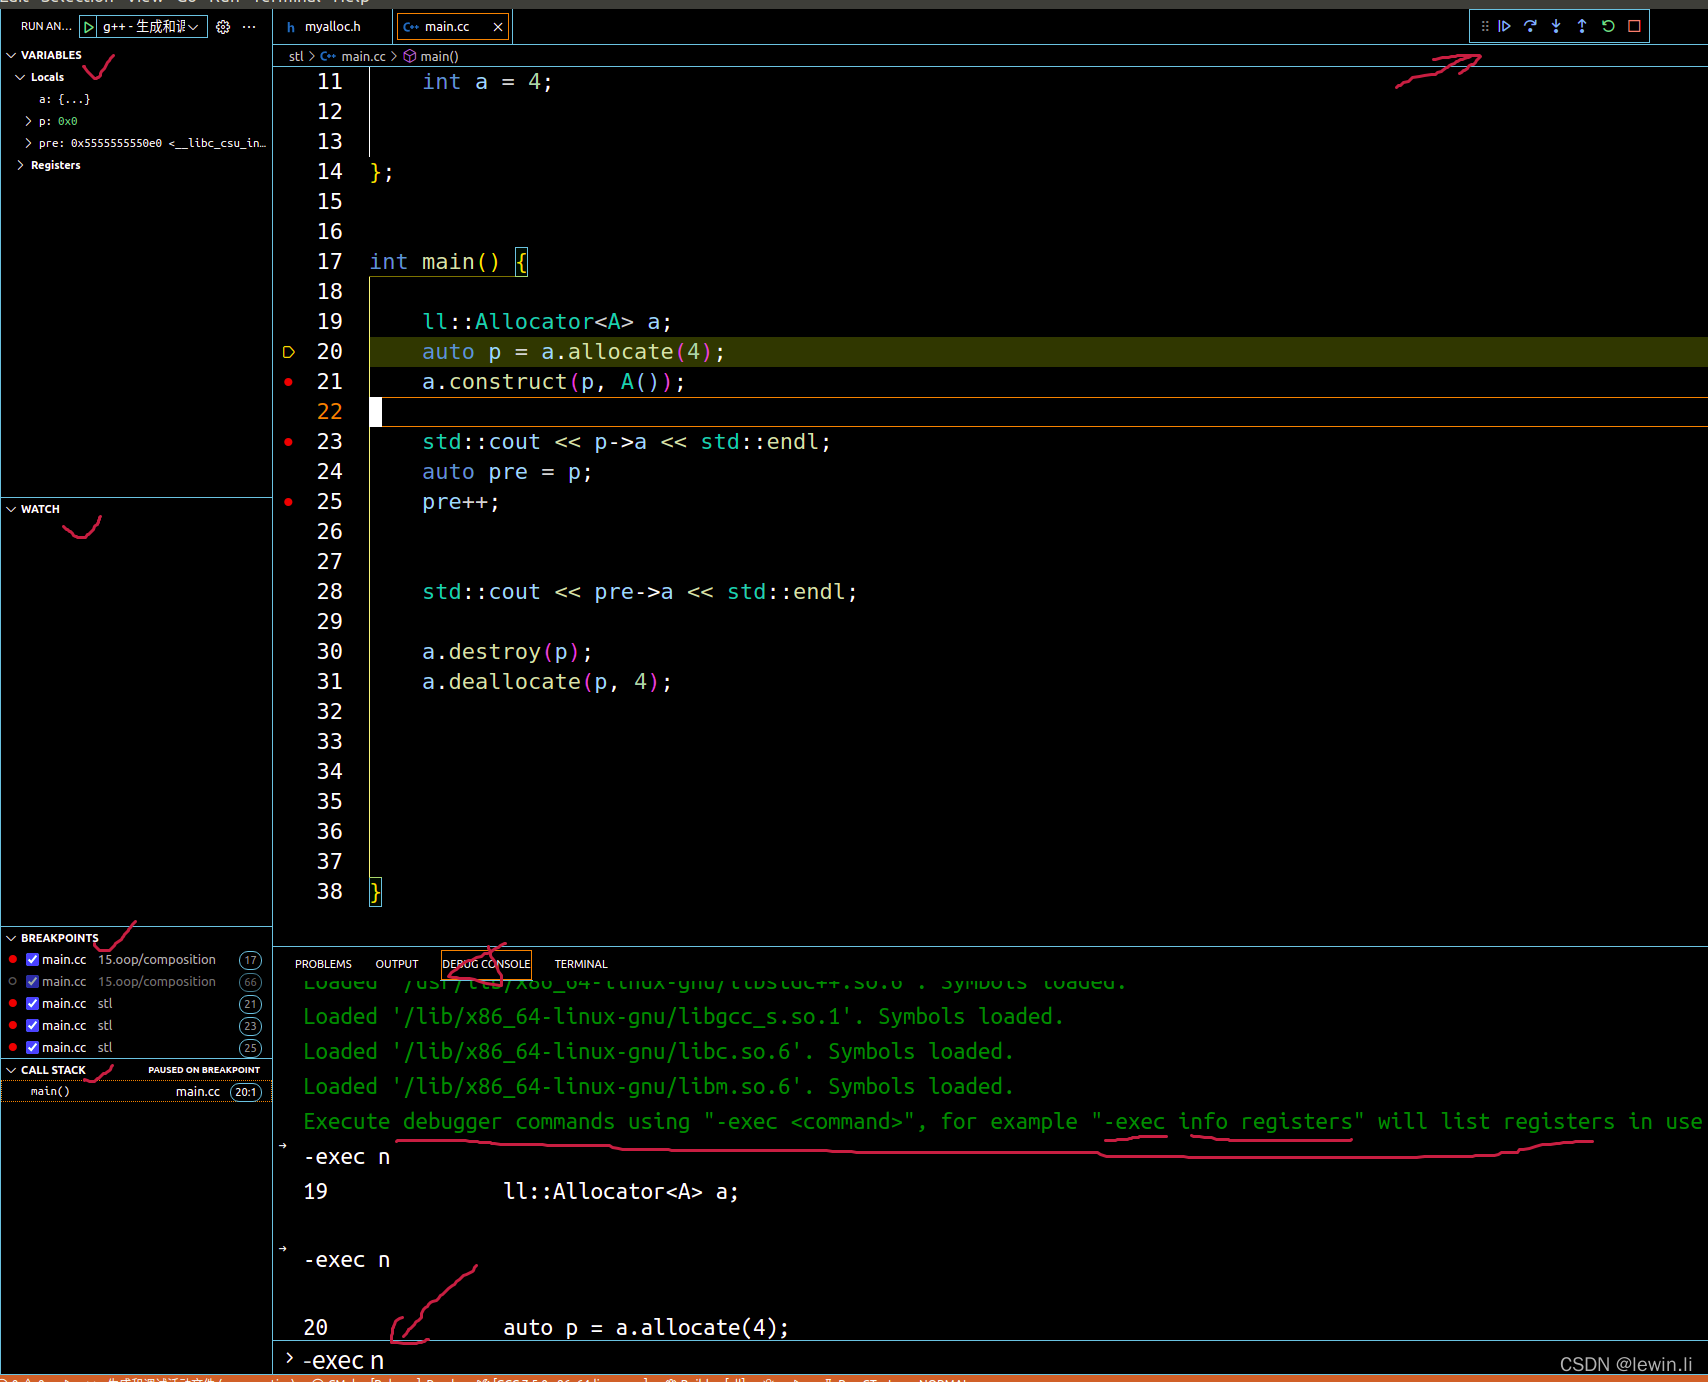Click the main() symbol icon in breadcrumb
Viewport: 1708px width, 1382px height.
410,56
